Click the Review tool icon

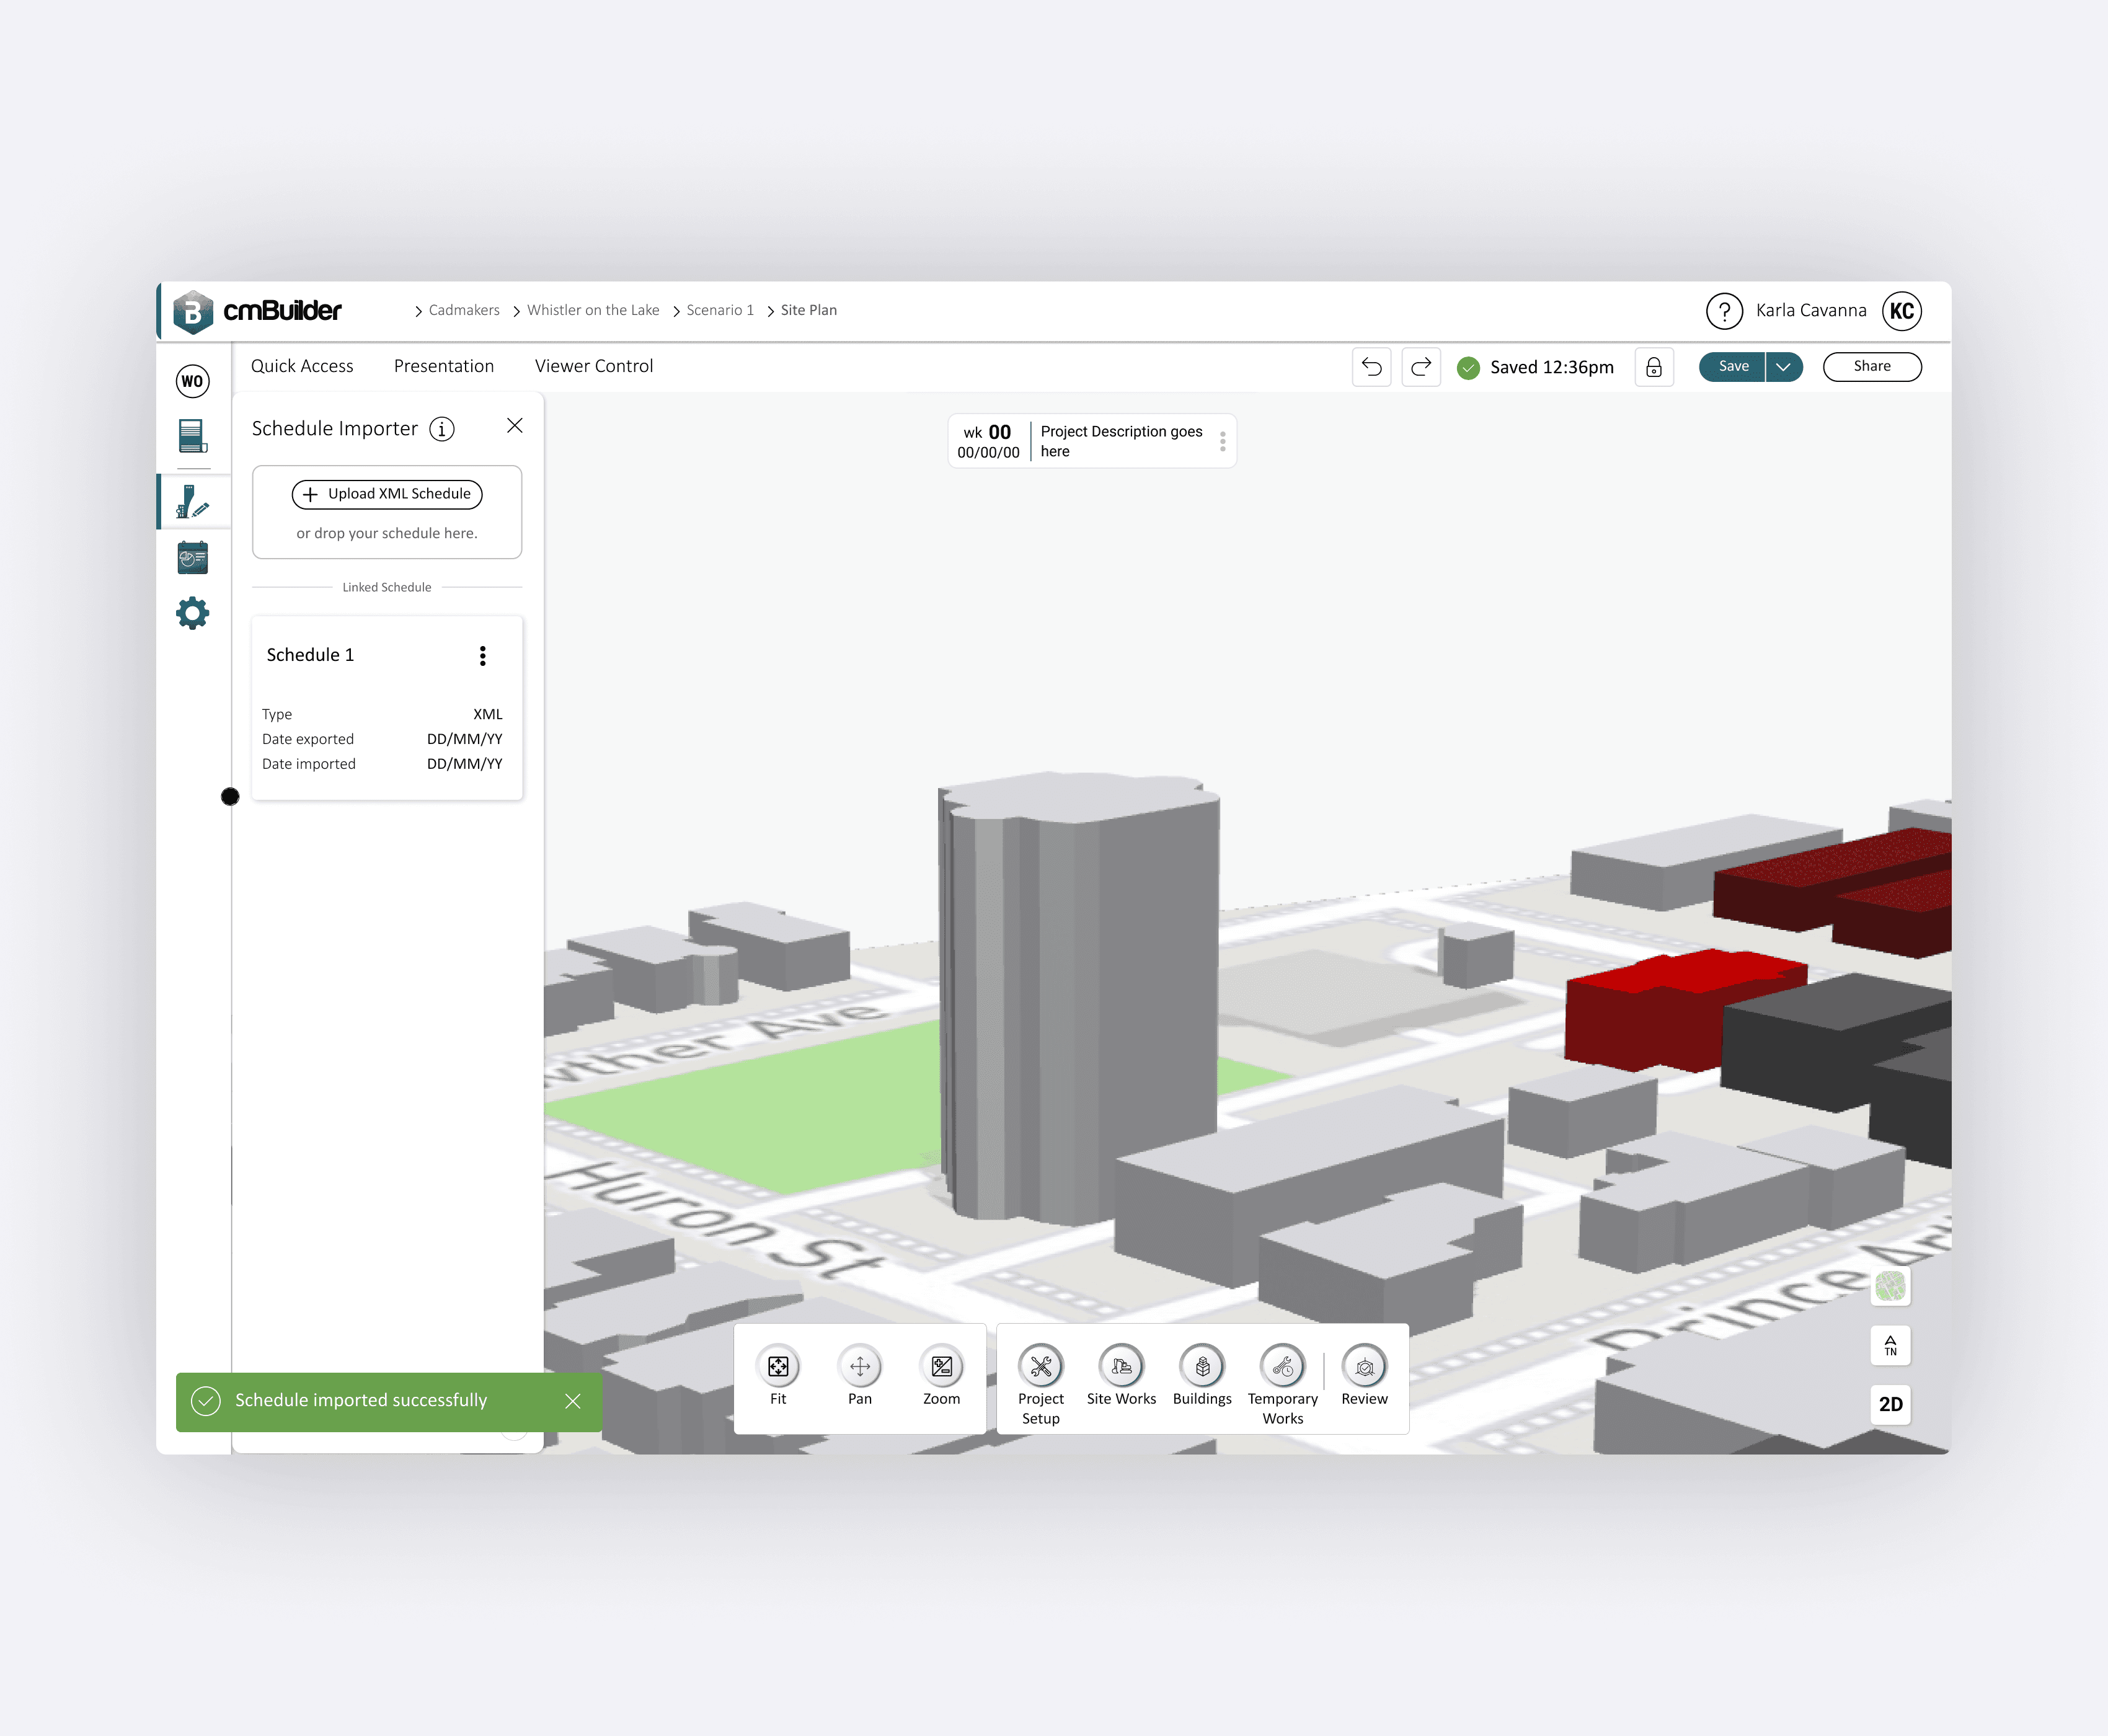click(1364, 1367)
